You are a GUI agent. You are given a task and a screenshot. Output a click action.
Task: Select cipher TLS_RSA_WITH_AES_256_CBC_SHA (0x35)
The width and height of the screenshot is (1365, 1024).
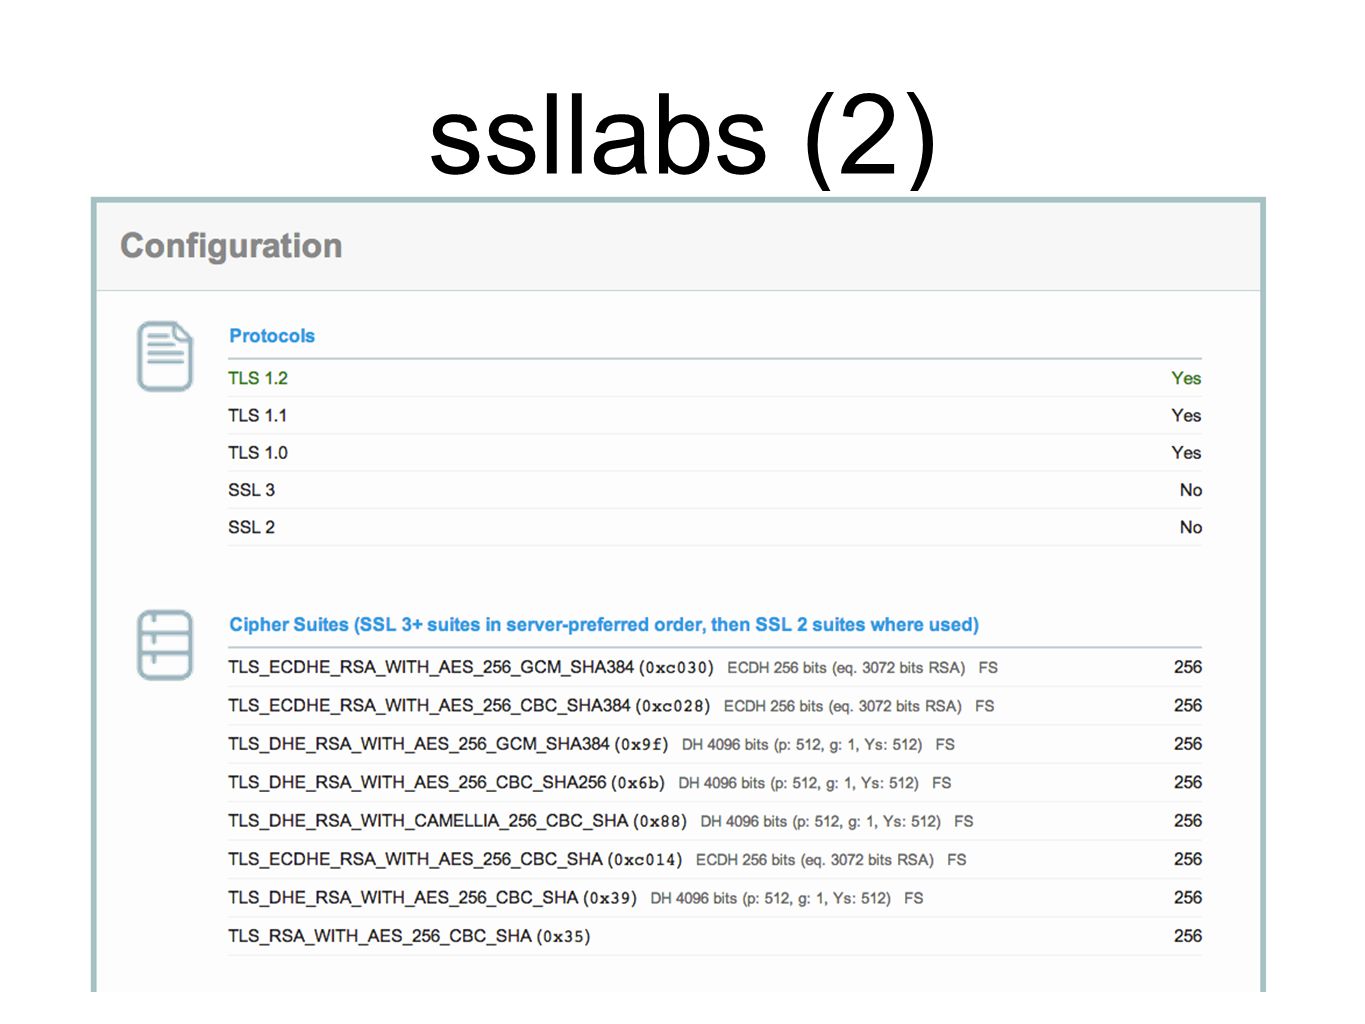click(715, 936)
